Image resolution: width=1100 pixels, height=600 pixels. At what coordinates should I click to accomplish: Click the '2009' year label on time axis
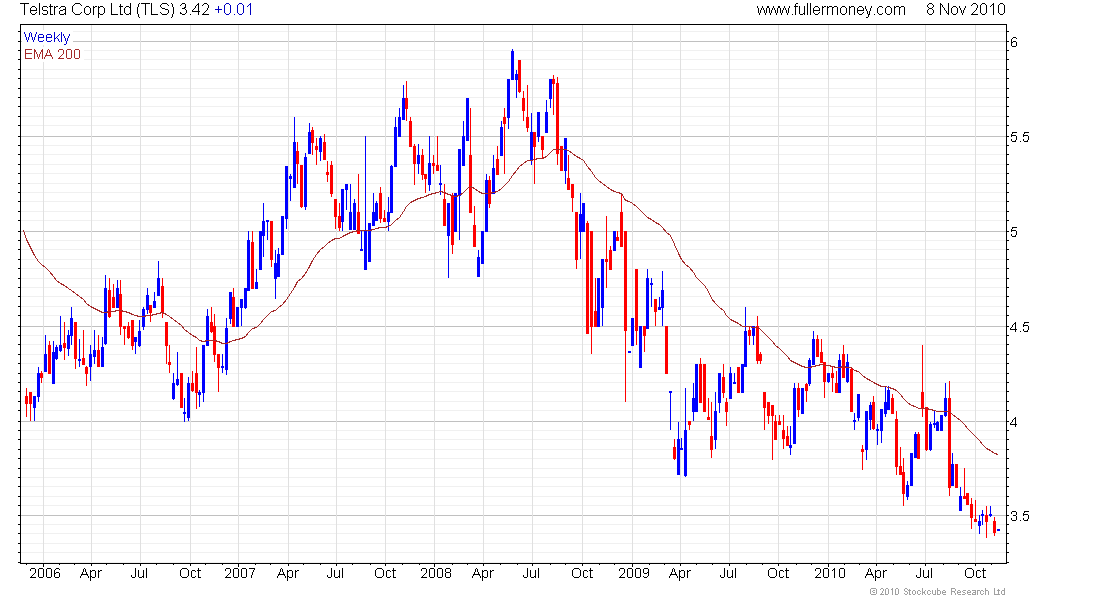tap(633, 573)
